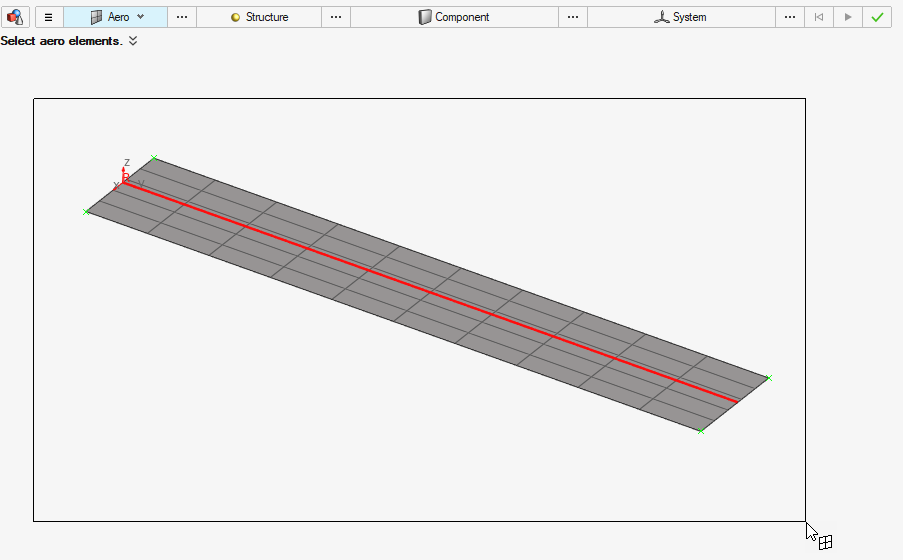The image size is (903, 560).
Task: Open the Aero selector dropdown arrow
Action: tap(141, 17)
